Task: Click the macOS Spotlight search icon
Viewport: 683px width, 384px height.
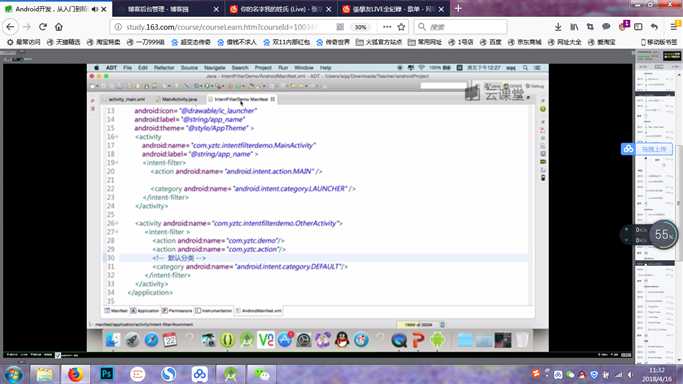Action: click(525, 68)
